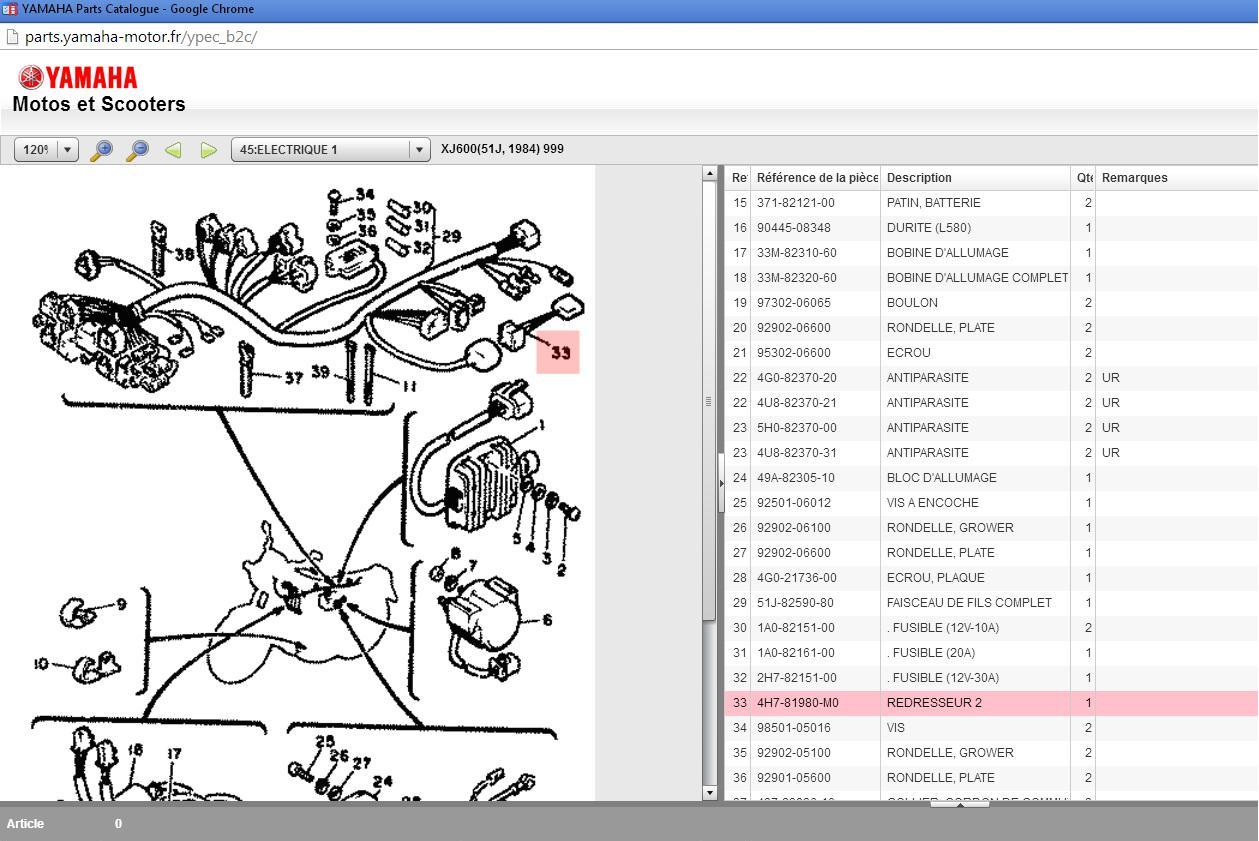Select part reference 95302-06600 ECROU
Screen dimensions: 1259x841
tap(991, 353)
